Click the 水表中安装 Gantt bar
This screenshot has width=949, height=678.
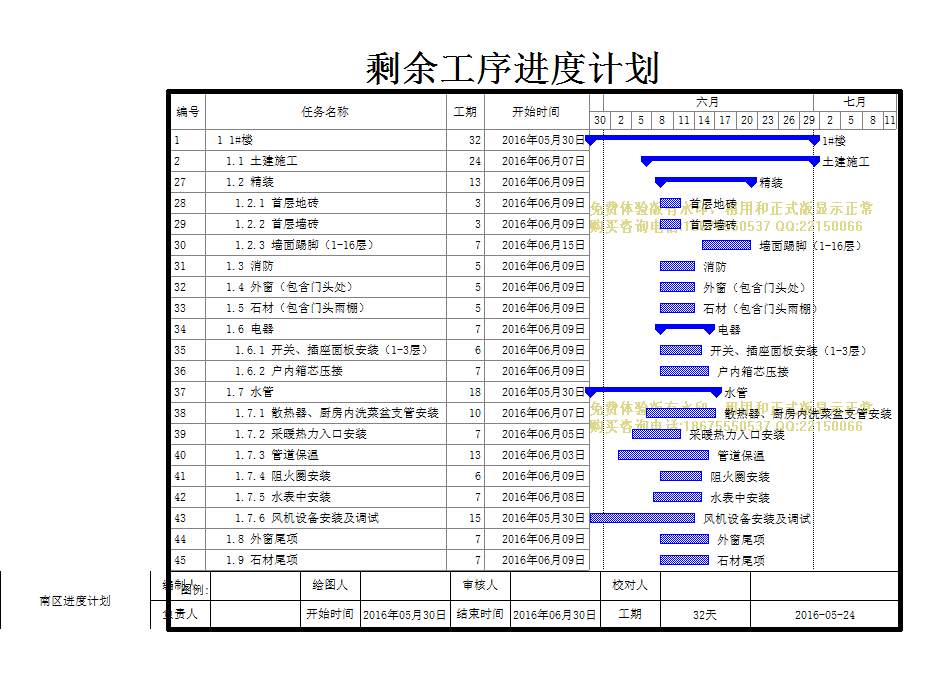677,497
